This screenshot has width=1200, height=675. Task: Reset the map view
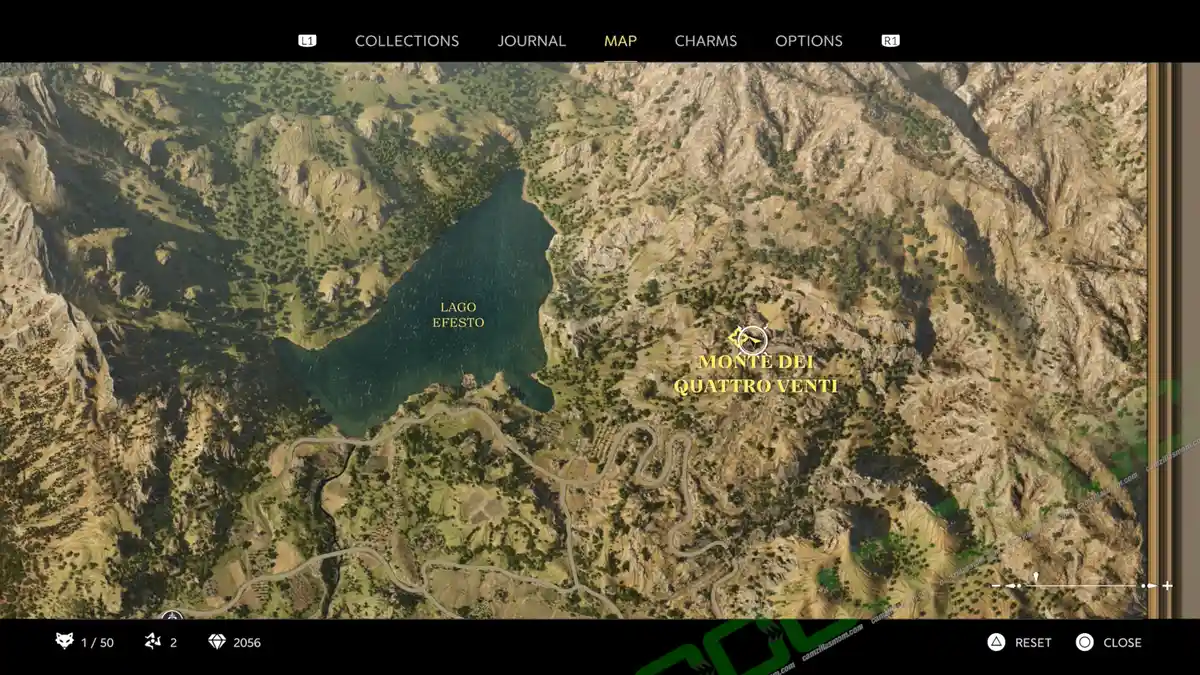[x=1033, y=643]
